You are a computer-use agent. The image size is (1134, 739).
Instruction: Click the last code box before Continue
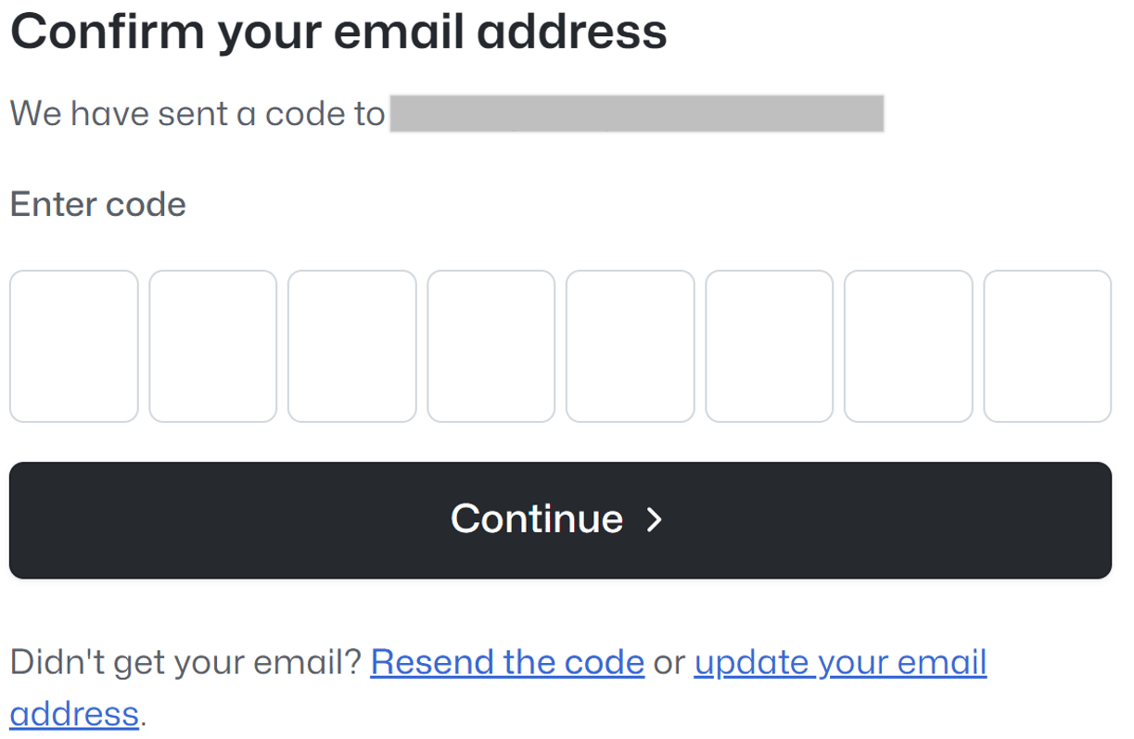click(x=1047, y=346)
